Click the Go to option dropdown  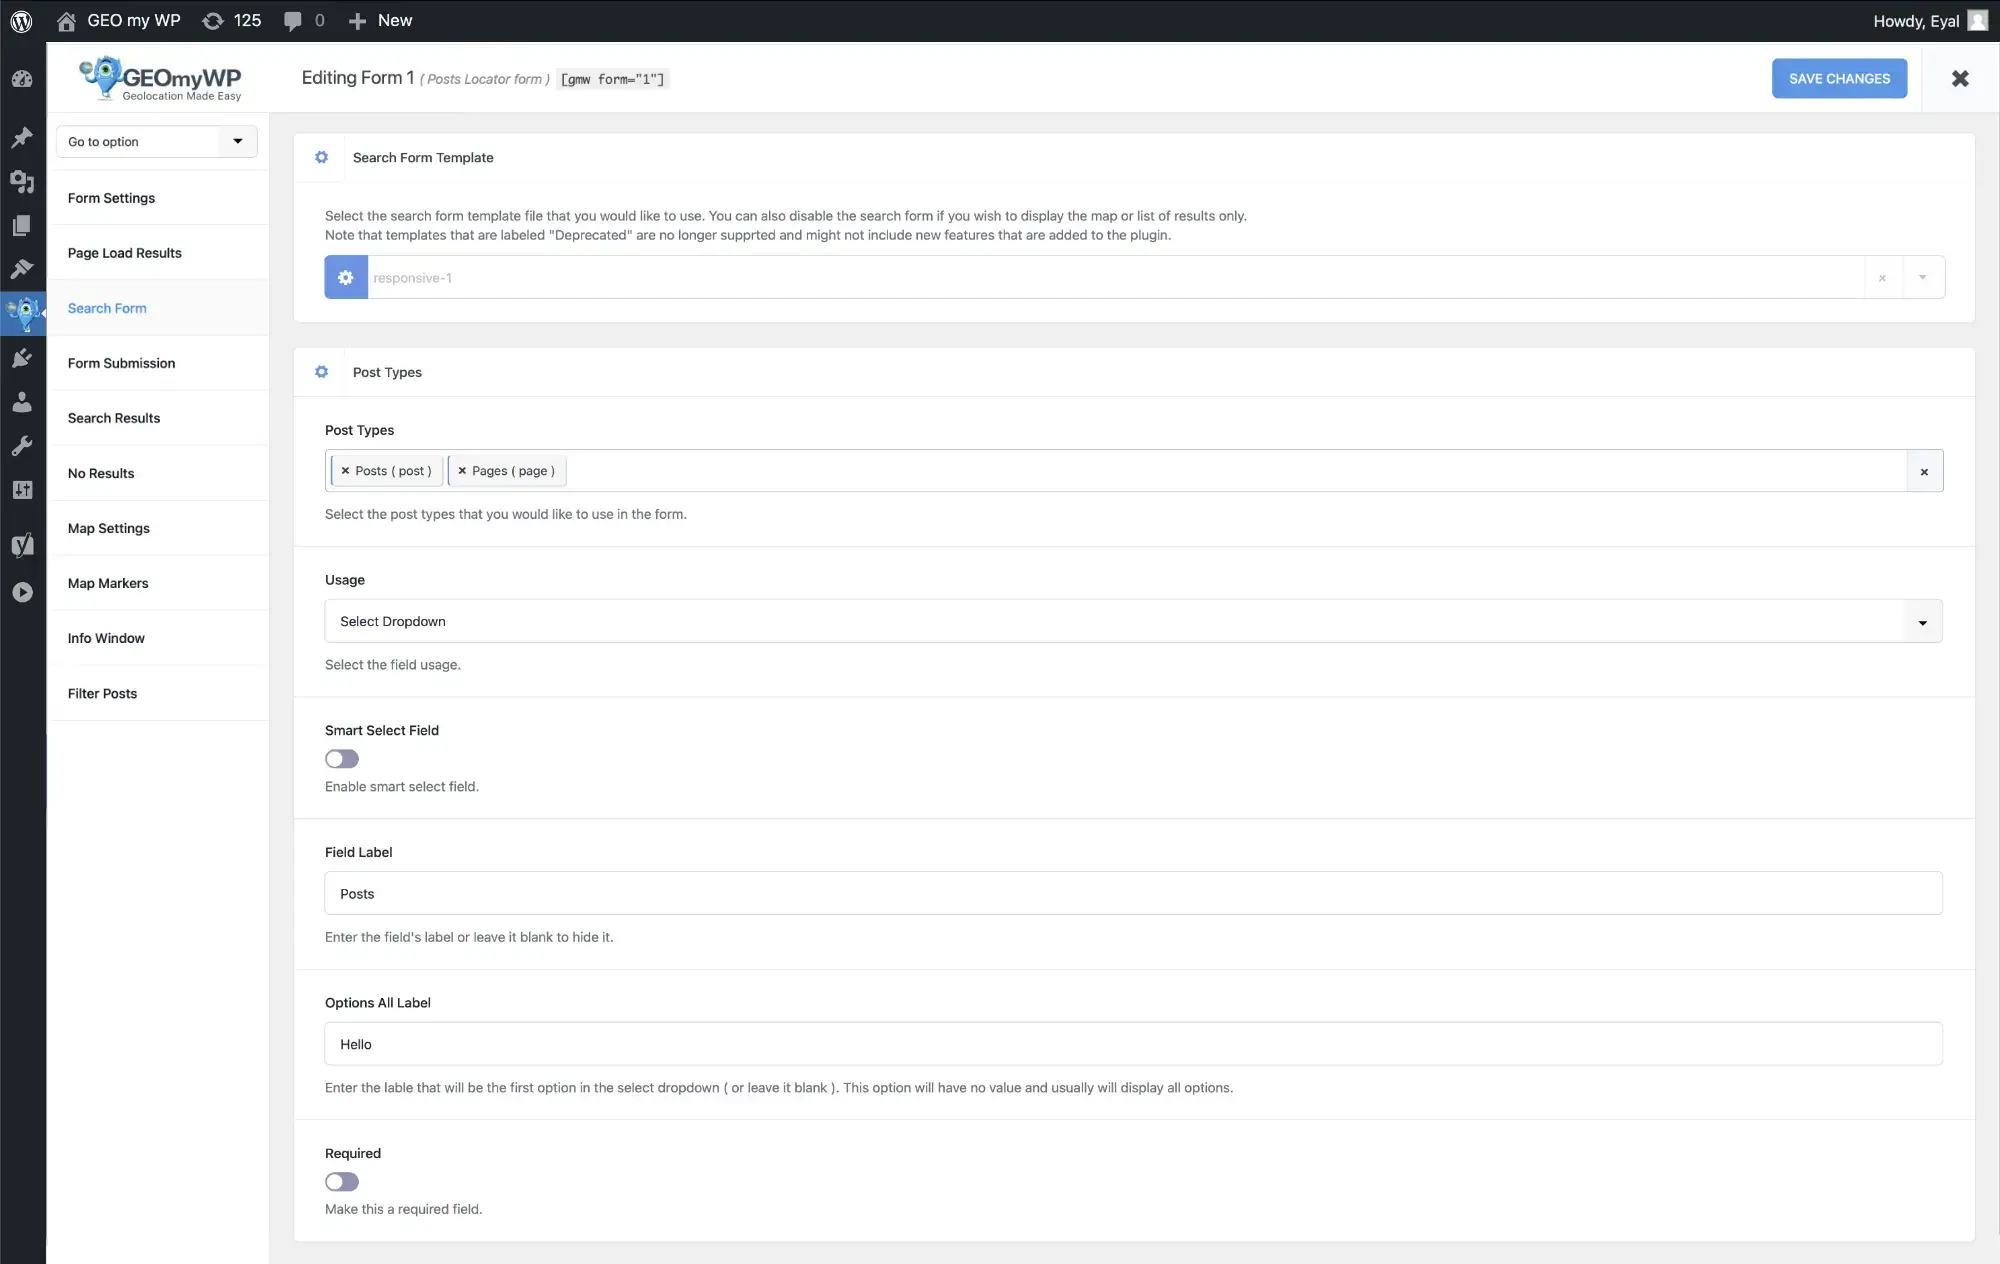tap(156, 141)
